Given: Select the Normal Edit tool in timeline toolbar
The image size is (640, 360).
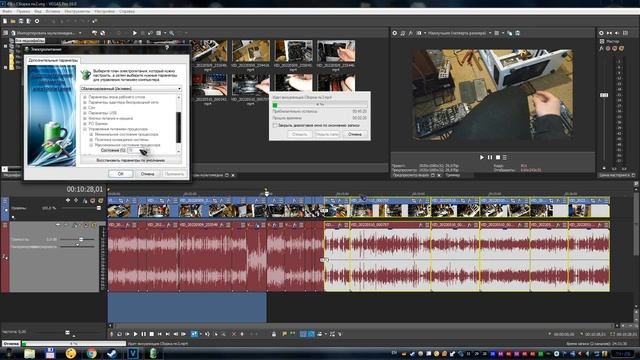Looking at the screenshot, I should [x=194, y=334].
